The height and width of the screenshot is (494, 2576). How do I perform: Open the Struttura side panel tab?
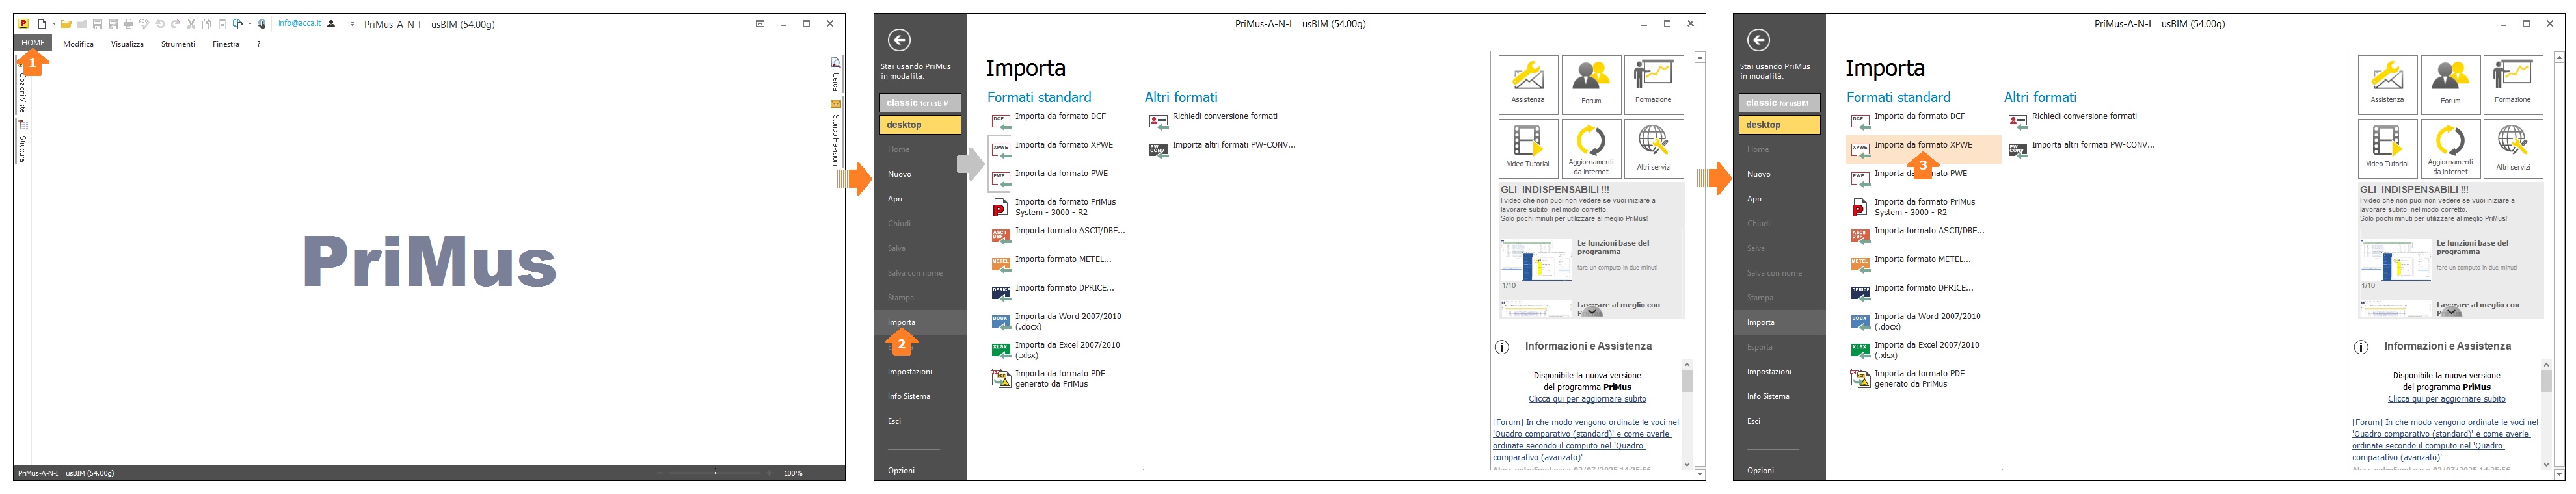point(22,142)
